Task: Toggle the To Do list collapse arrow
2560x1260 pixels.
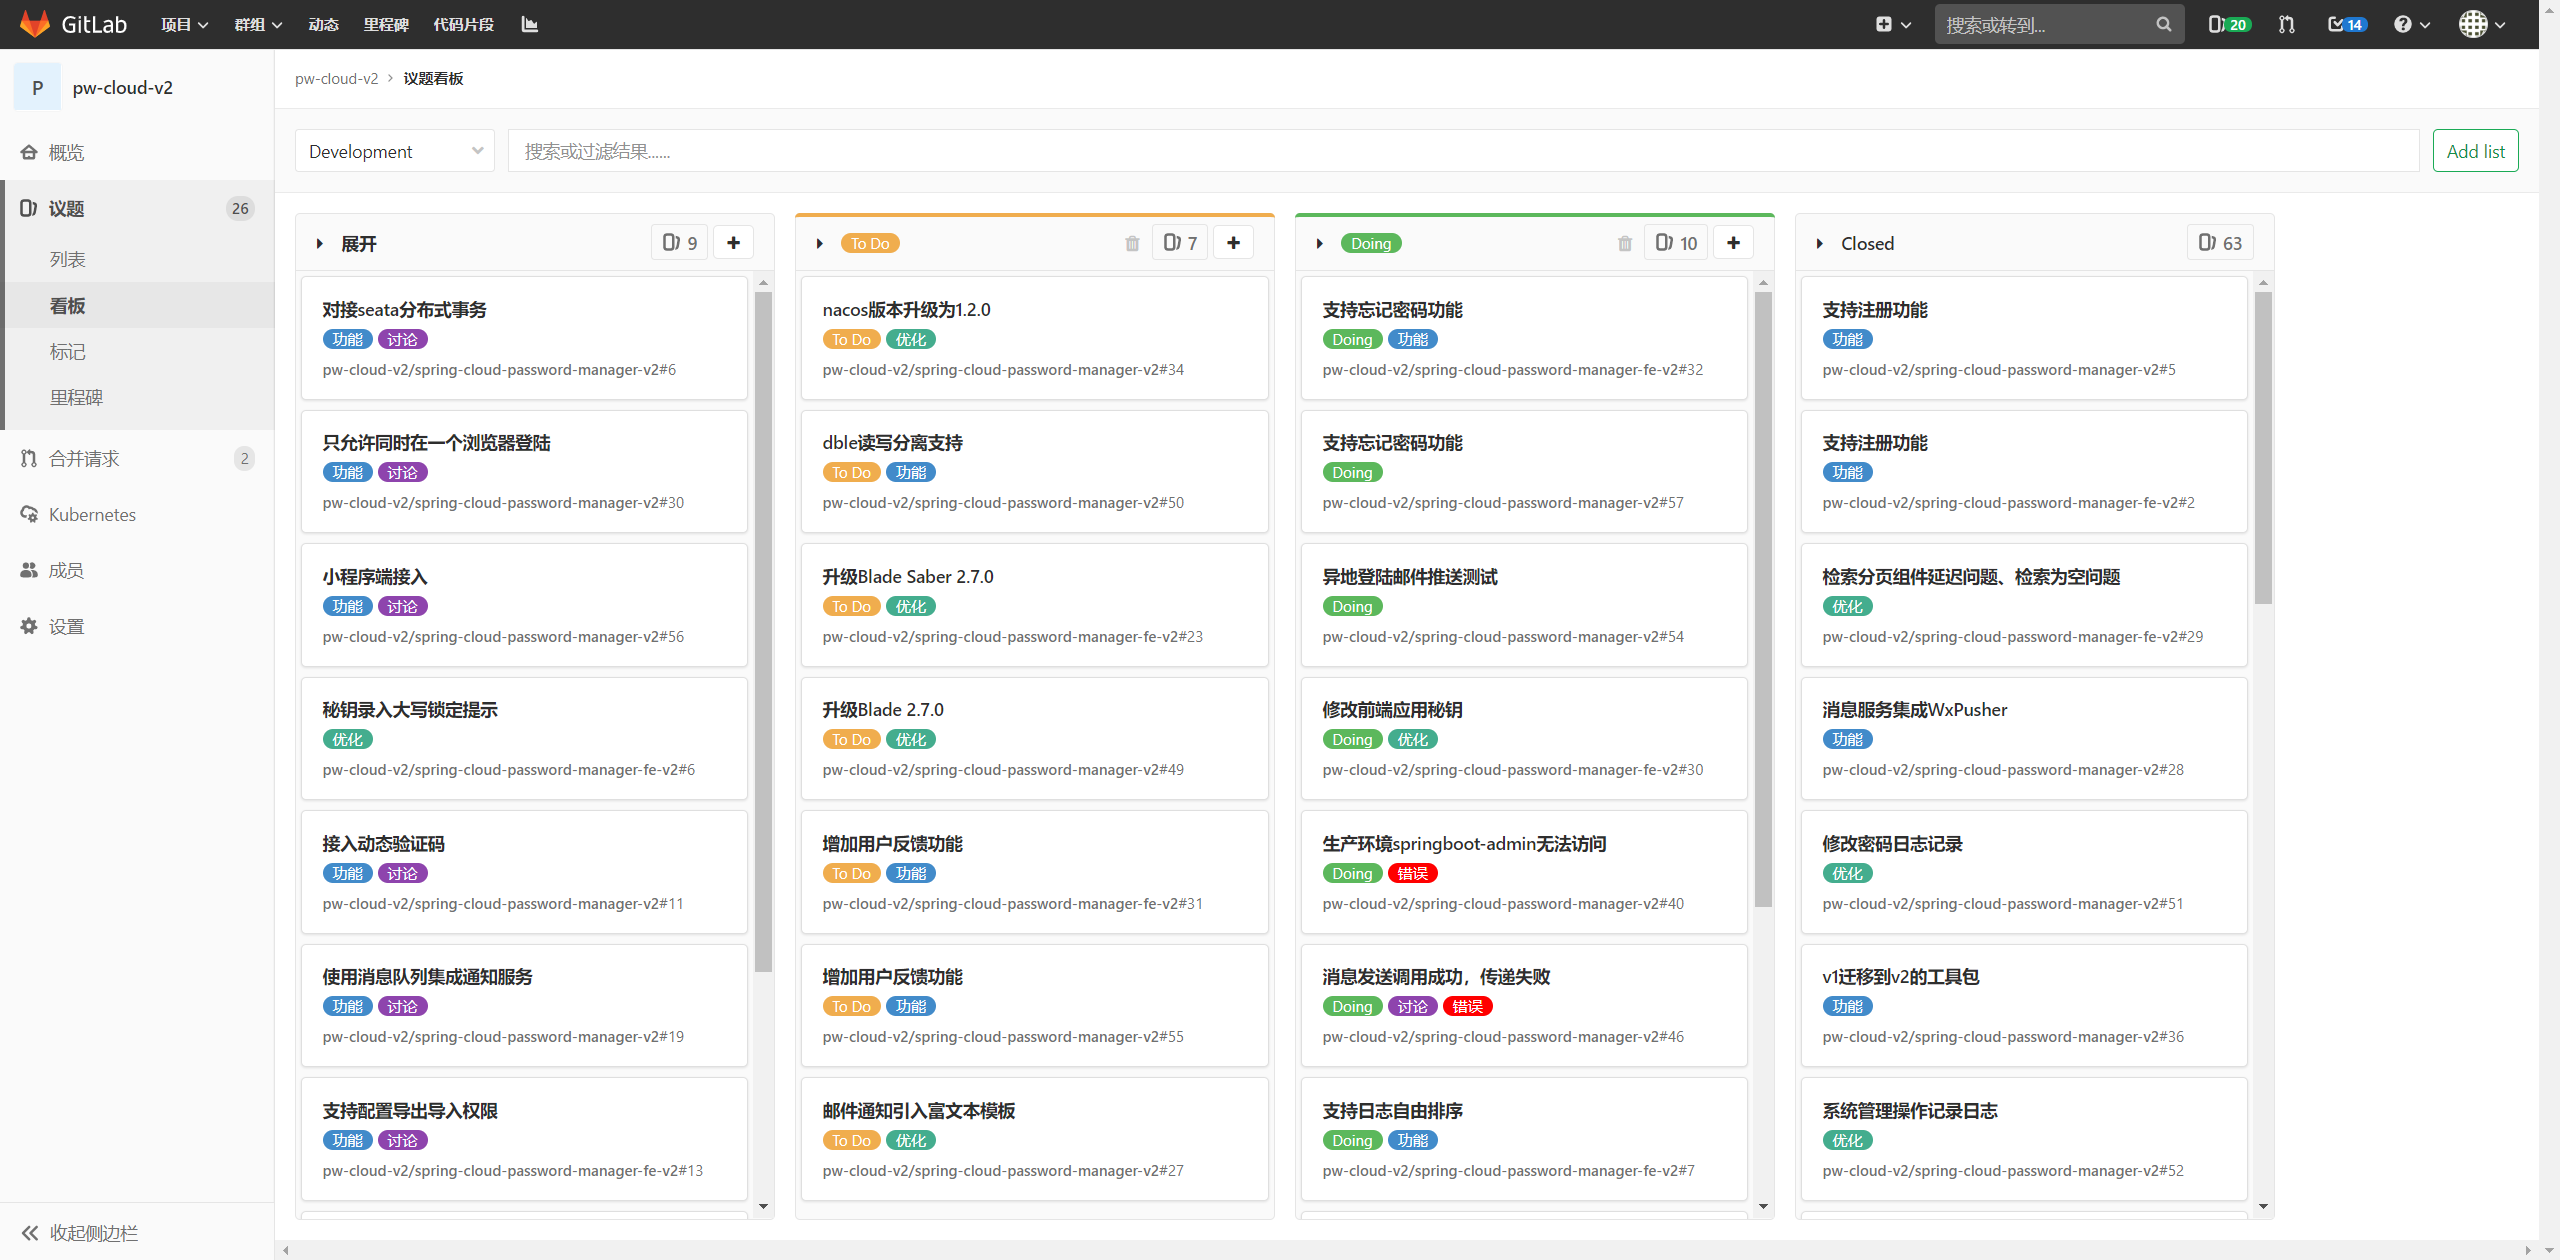Action: pos(820,243)
